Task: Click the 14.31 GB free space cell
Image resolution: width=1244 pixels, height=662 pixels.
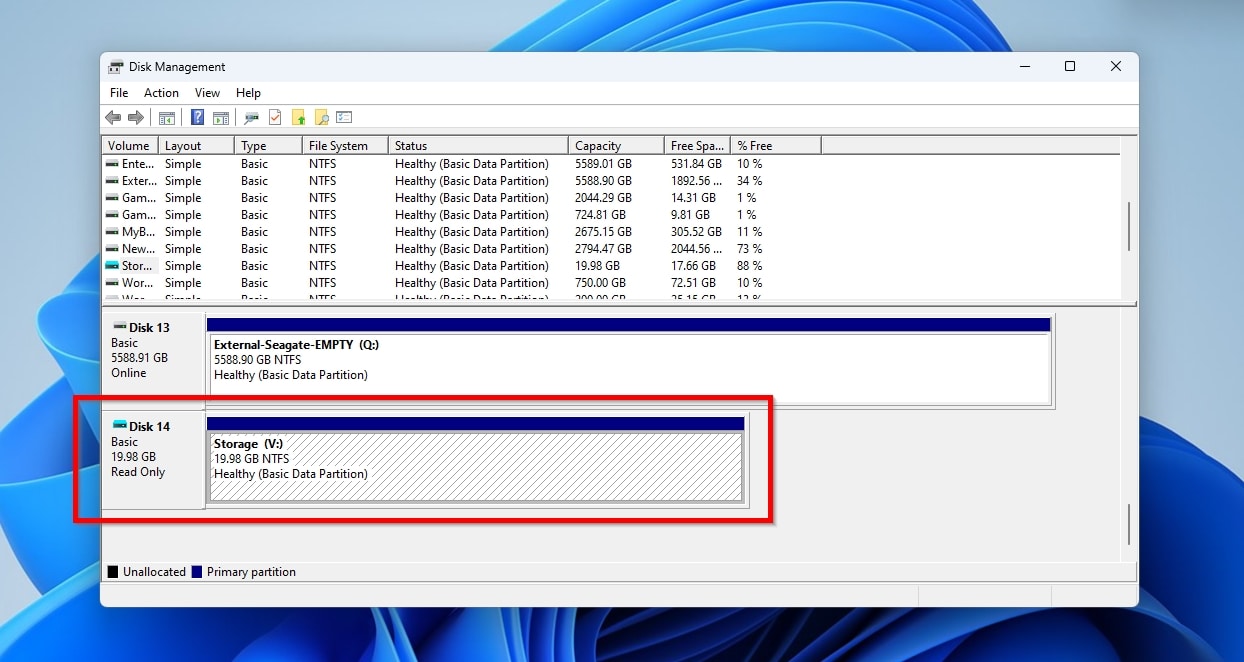Action: pos(693,198)
